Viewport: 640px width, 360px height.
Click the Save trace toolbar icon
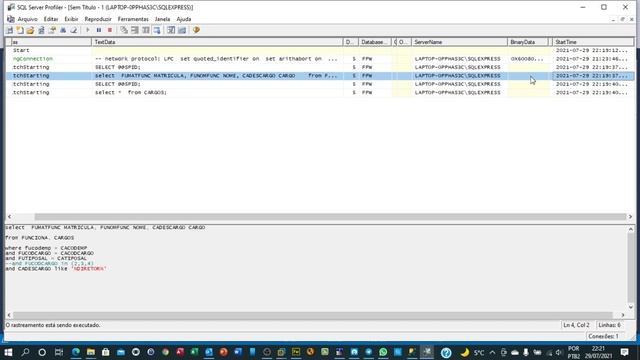41,30
